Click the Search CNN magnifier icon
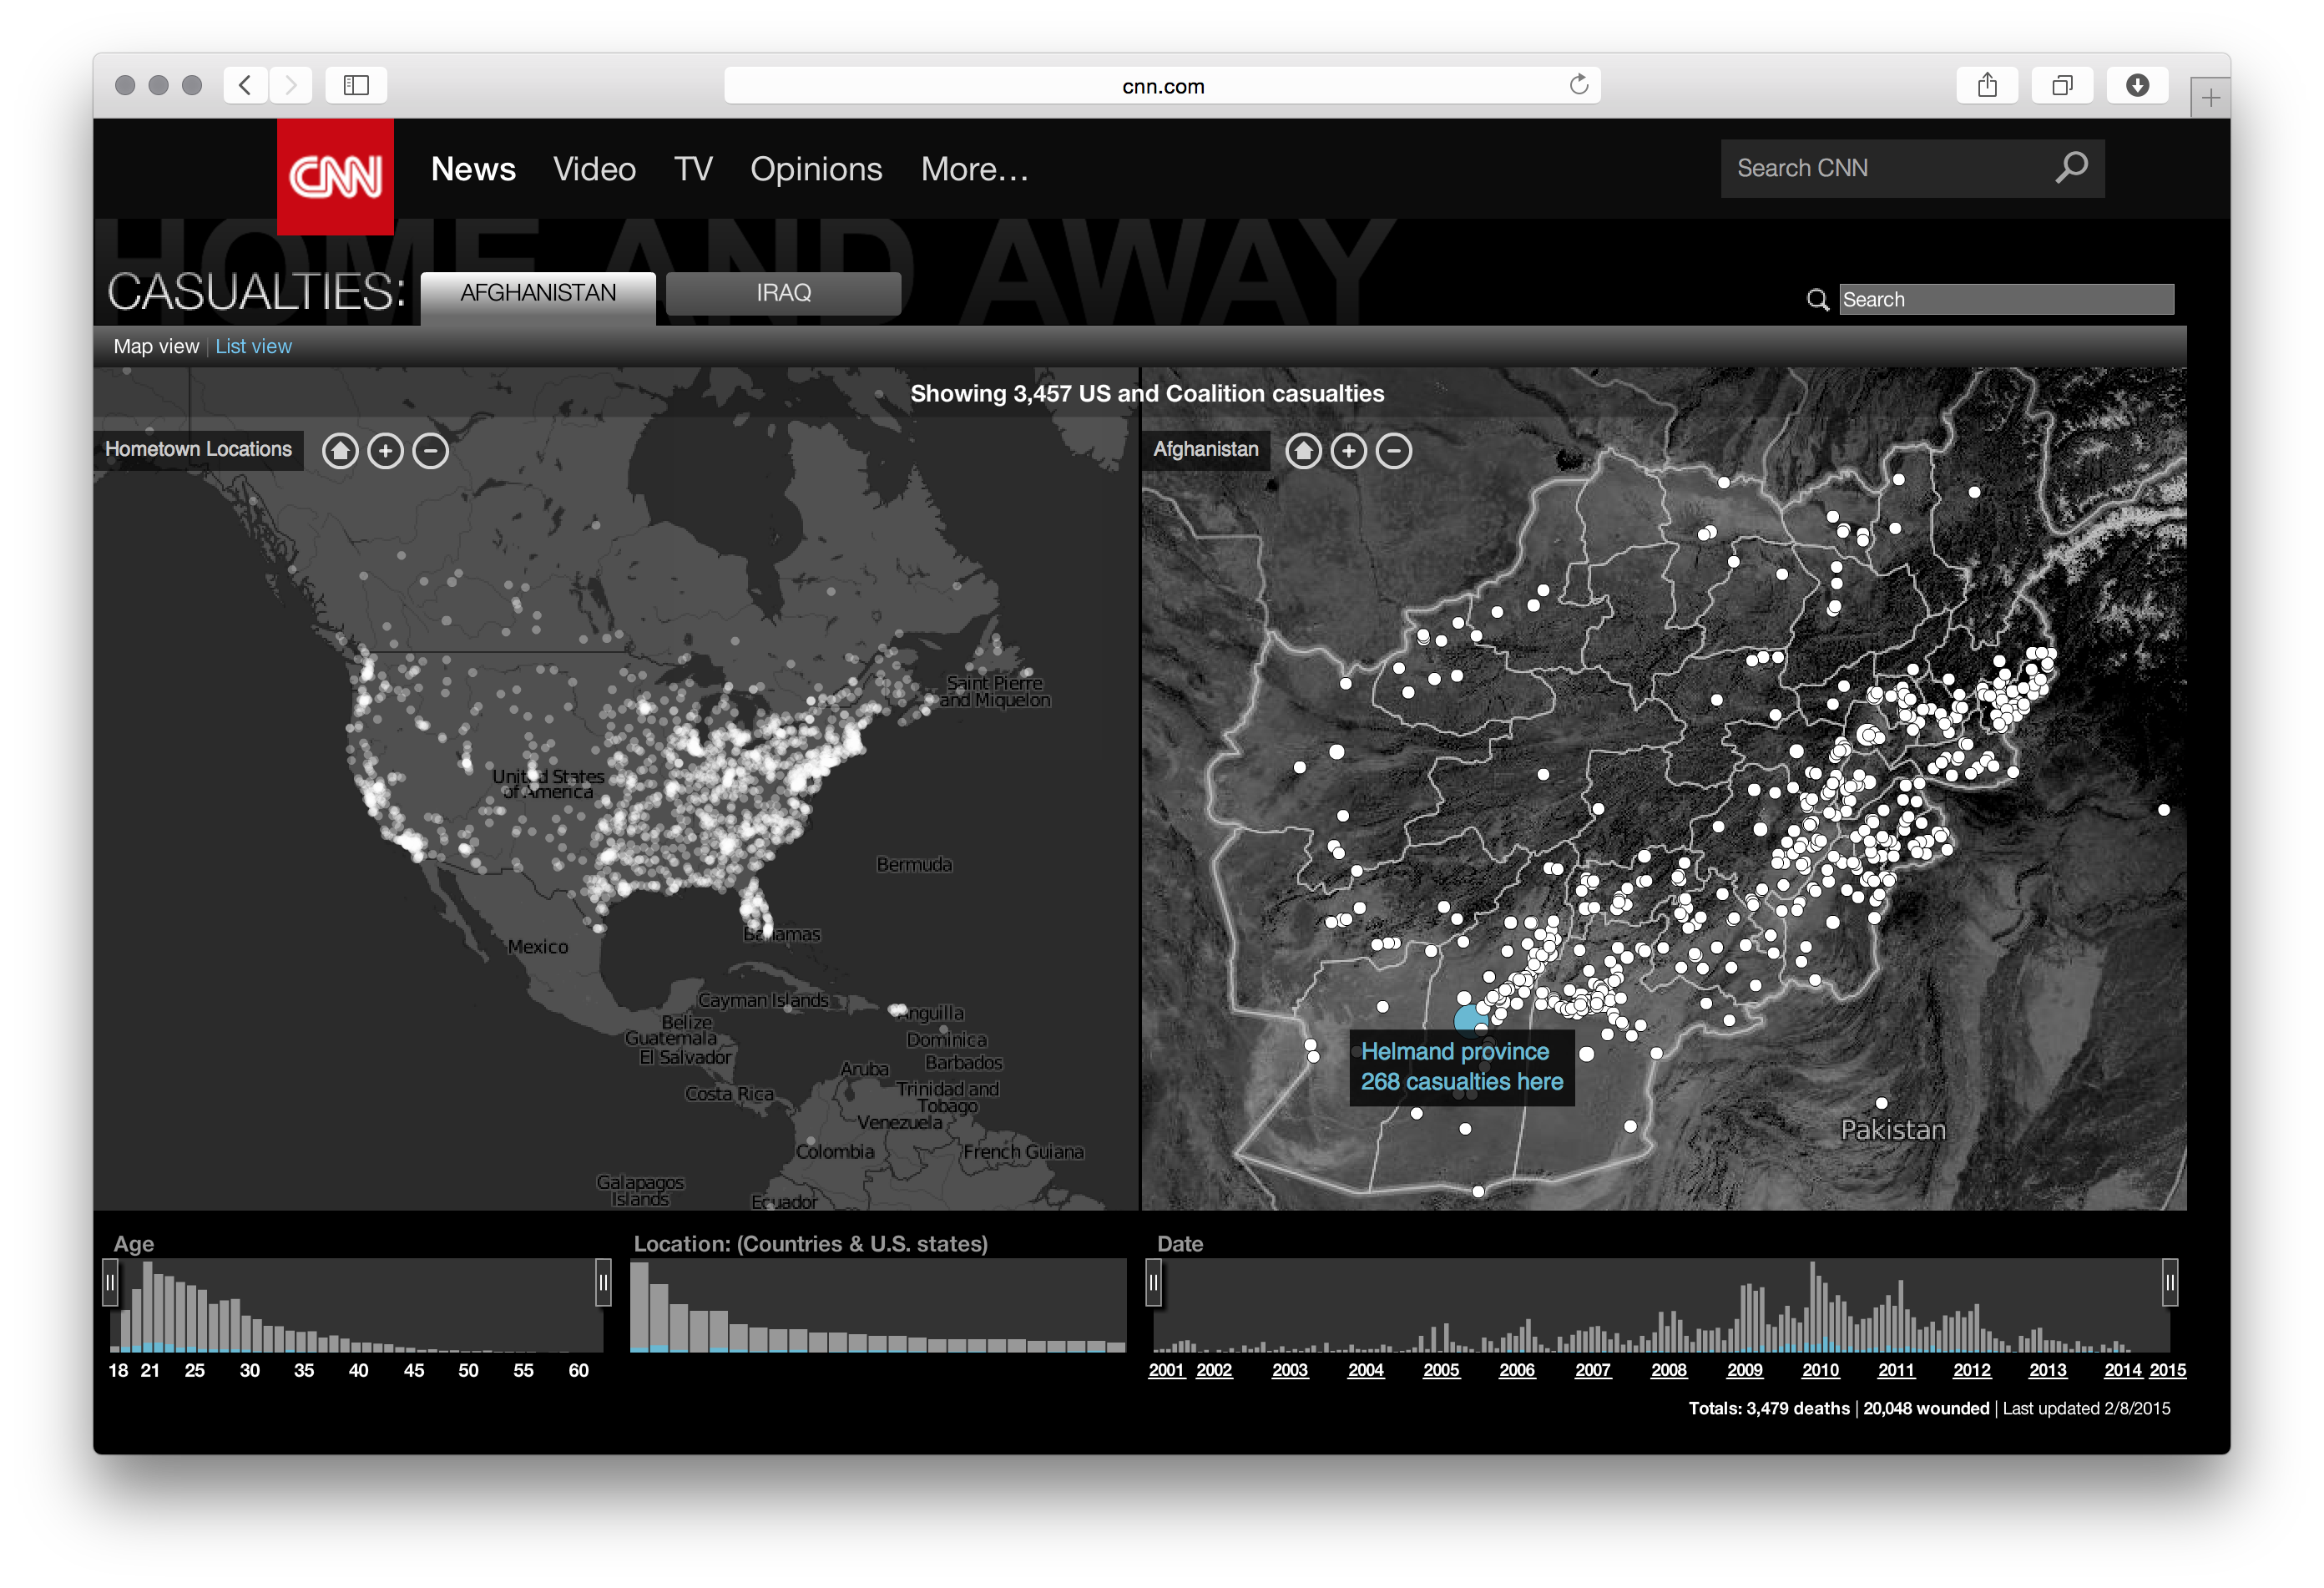This screenshot has height=1588, width=2324. pos(2071,167)
